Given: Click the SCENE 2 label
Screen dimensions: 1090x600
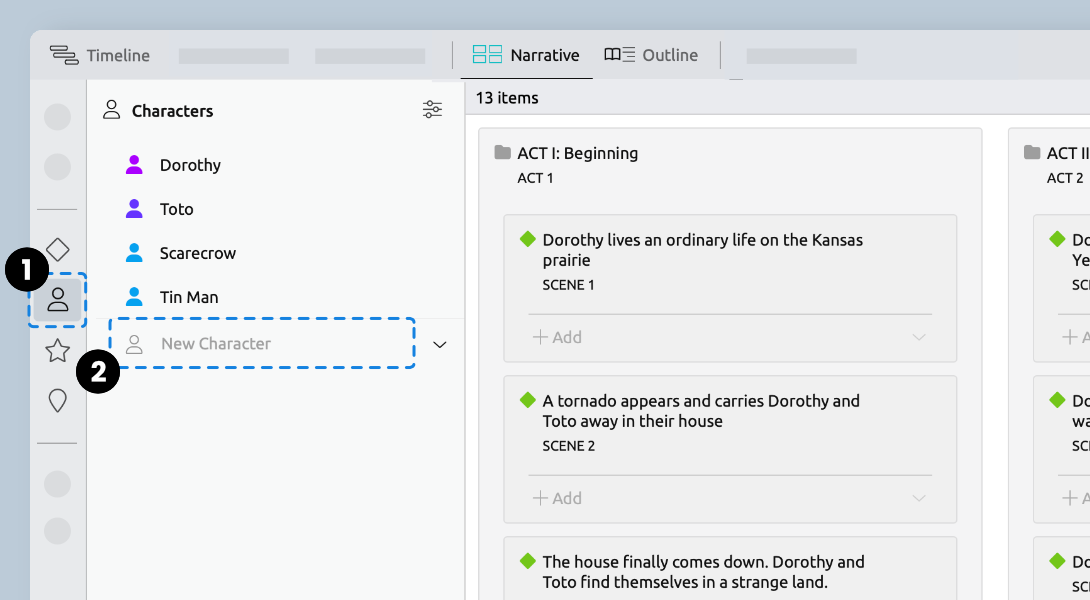Looking at the screenshot, I should click(569, 446).
